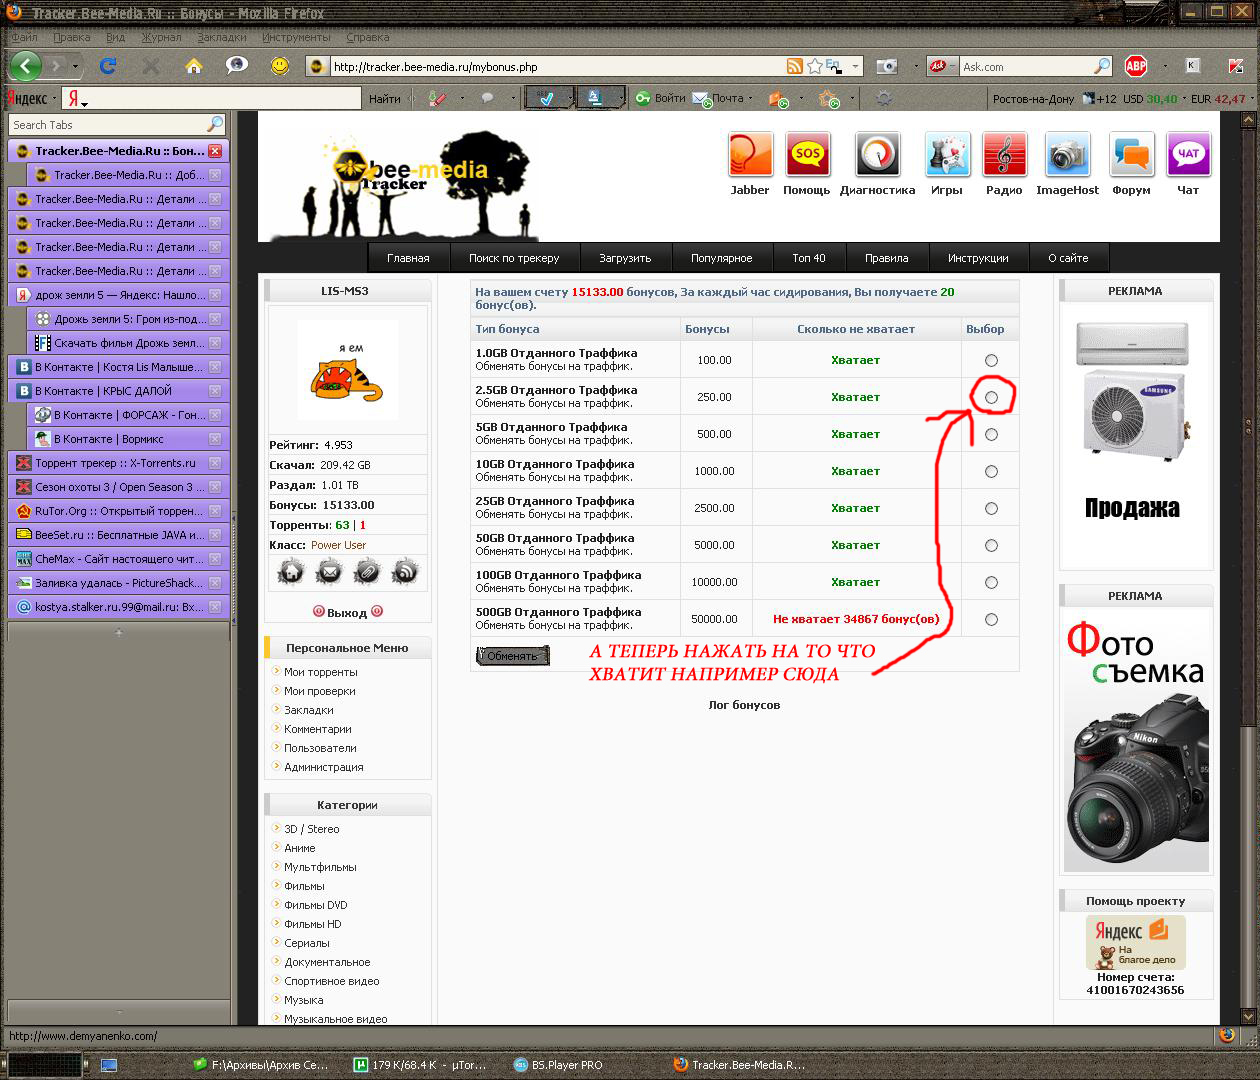Reload the page with the refresh icon
1260x1080 pixels.
coord(108,66)
